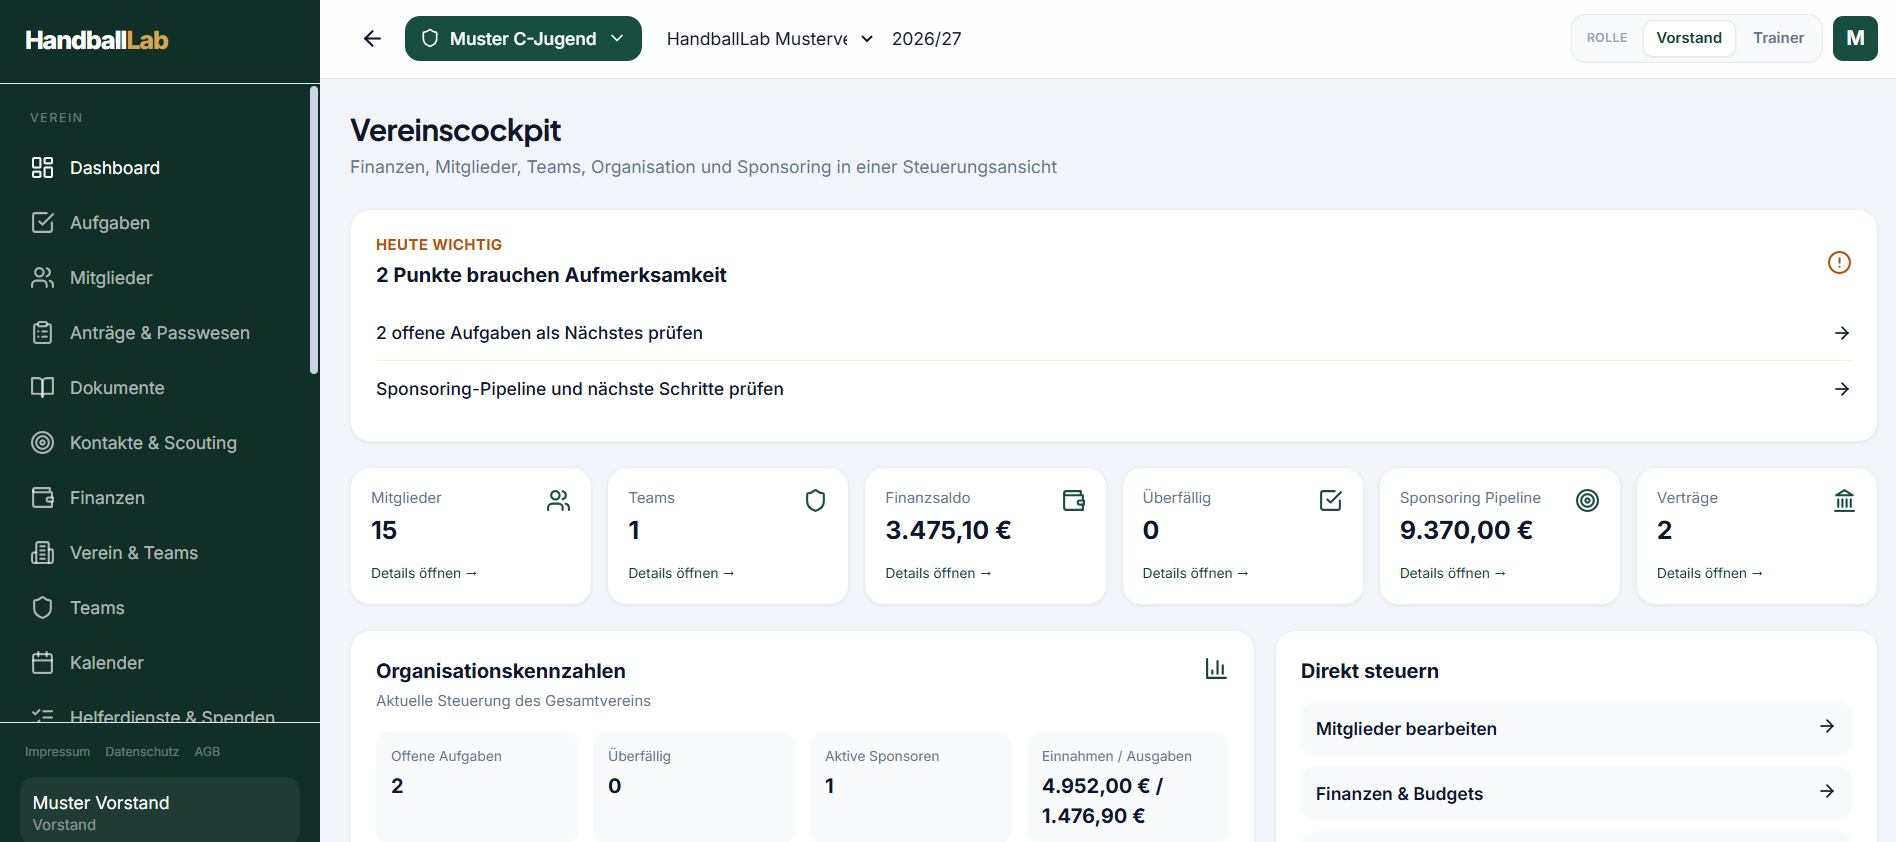Click the alert icon in Heute Wichtig card
Screen dimensions: 1896x842
(x=1839, y=262)
